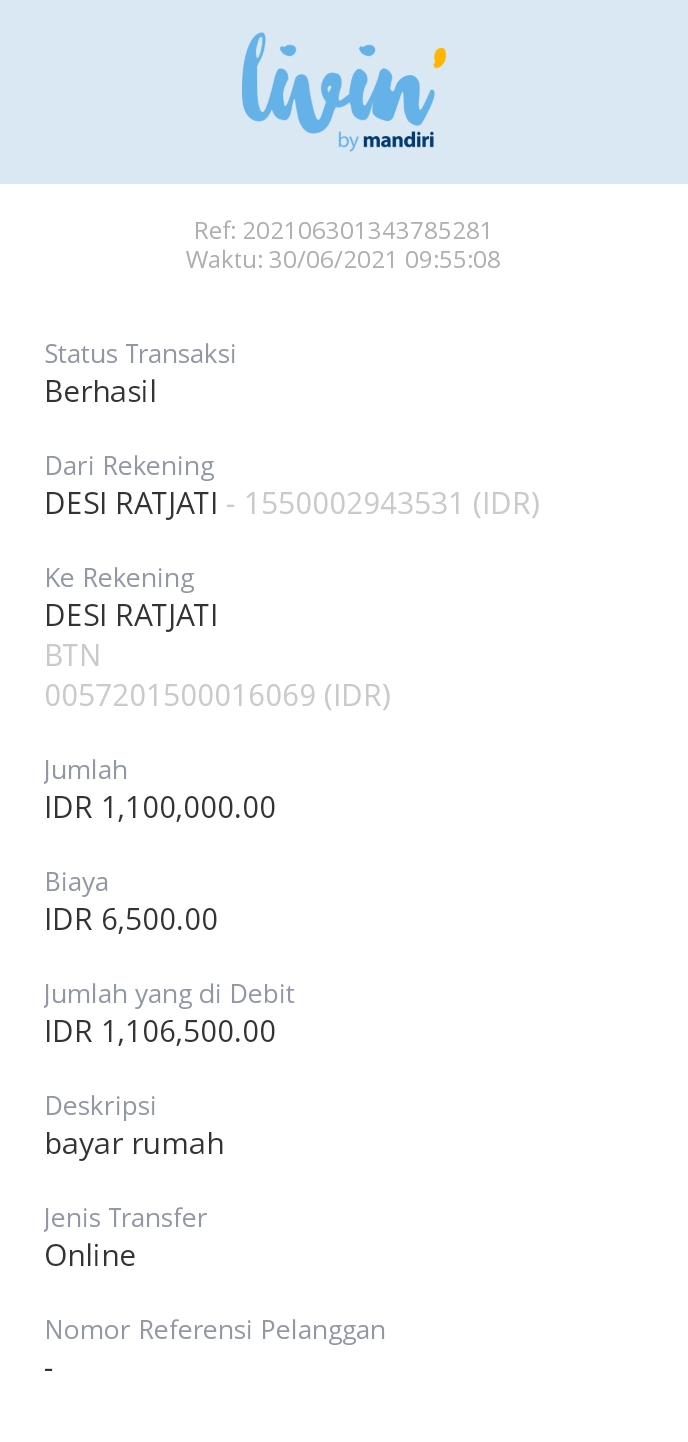Click the Biaya label

click(x=76, y=882)
